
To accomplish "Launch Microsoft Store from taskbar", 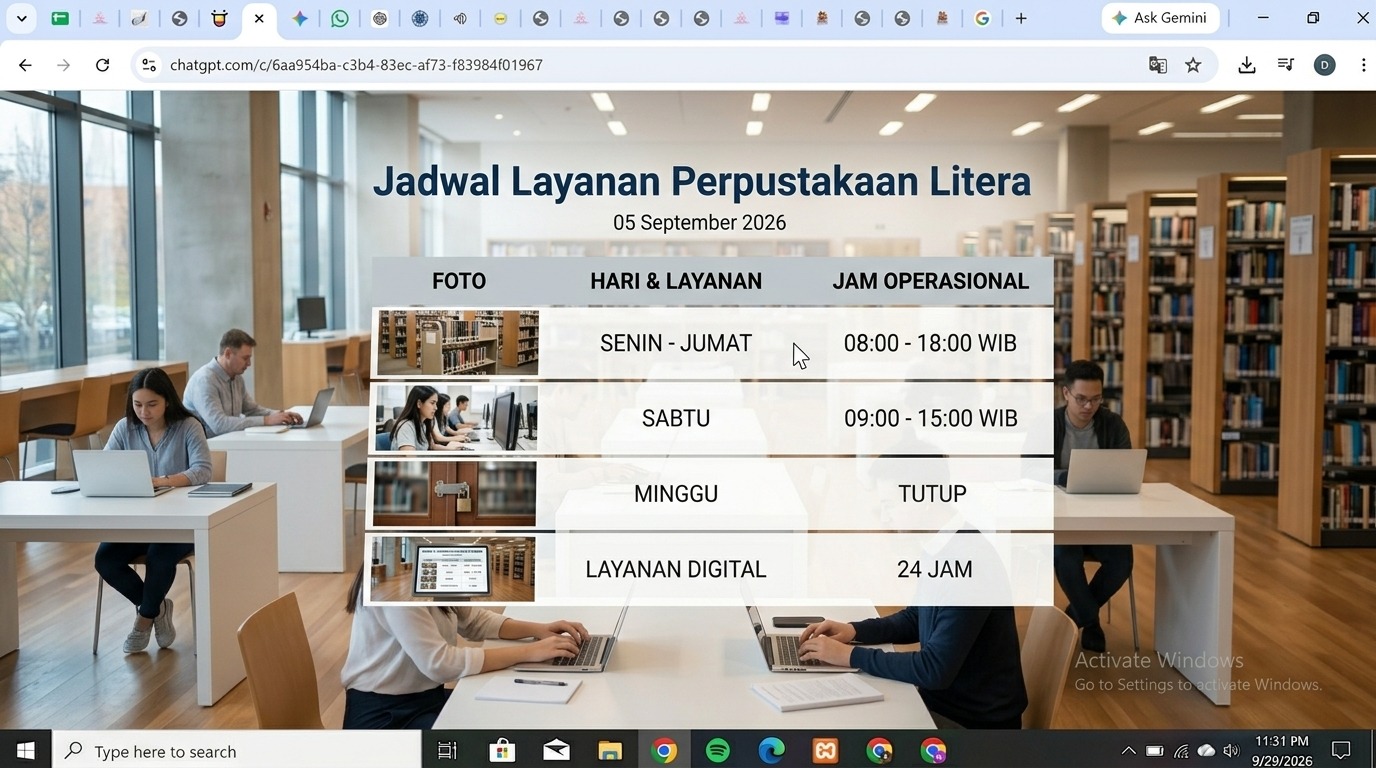I will (502, 750).
